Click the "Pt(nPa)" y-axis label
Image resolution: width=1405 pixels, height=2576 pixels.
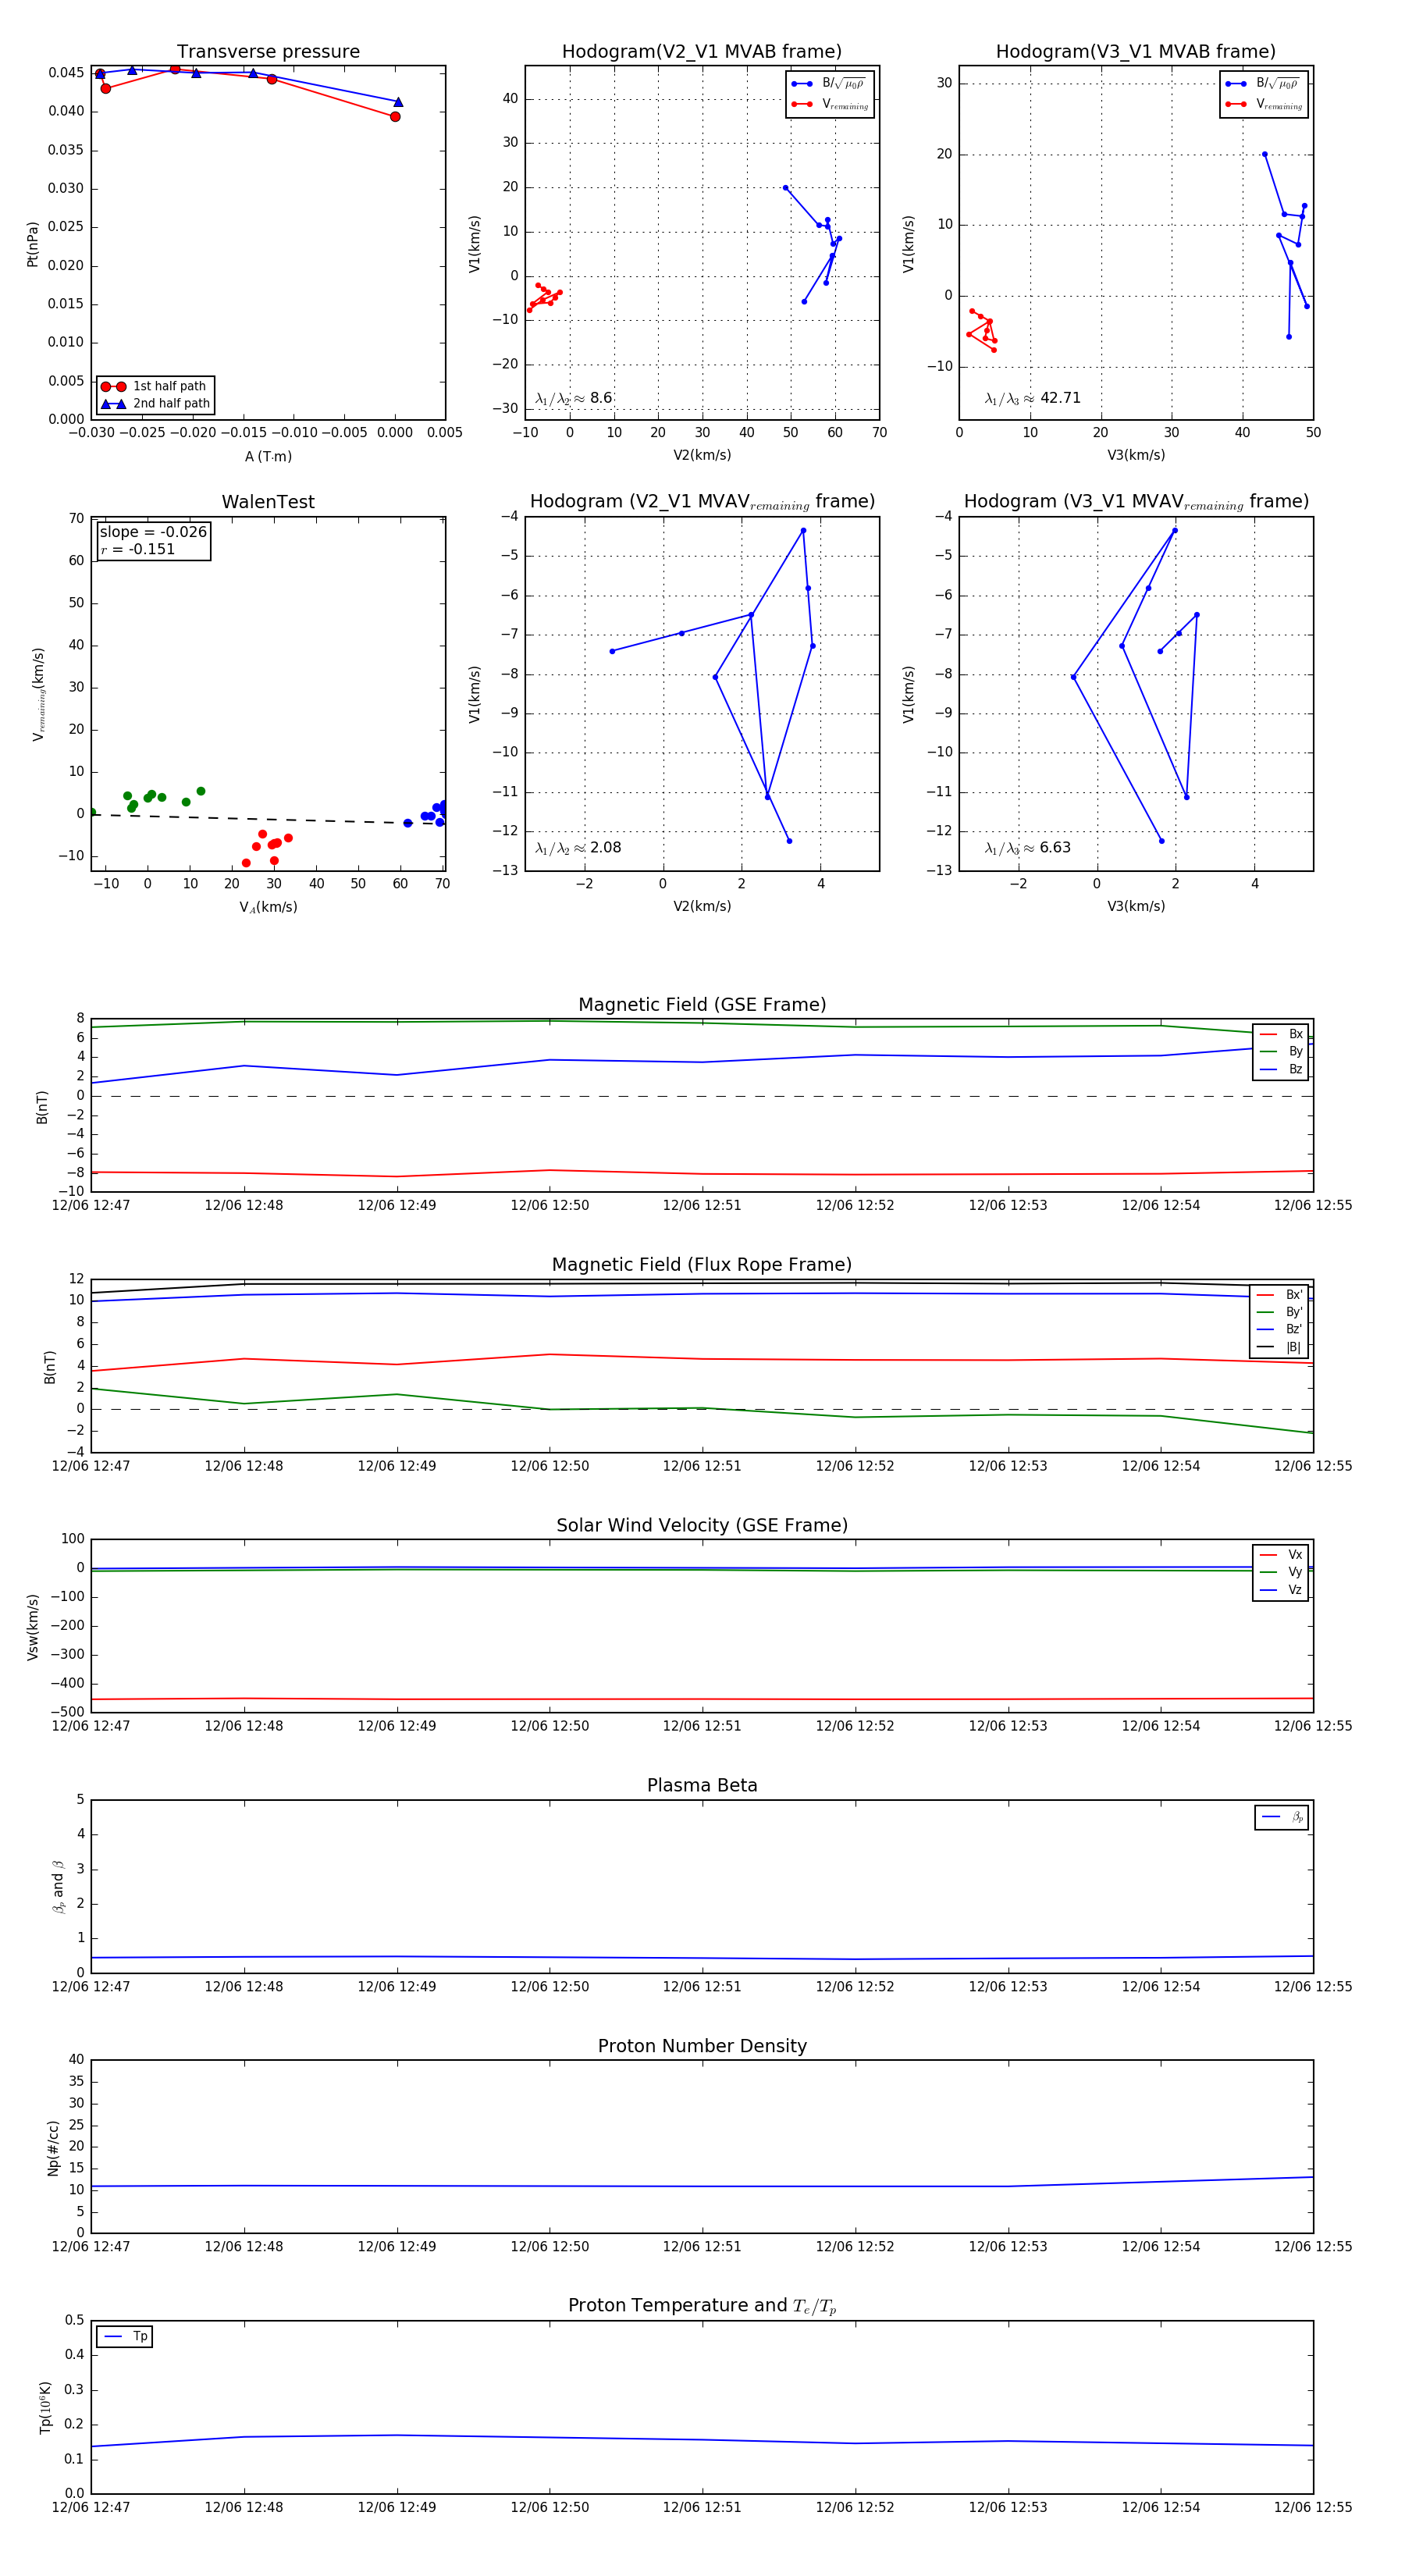click(x=32, y=243)
